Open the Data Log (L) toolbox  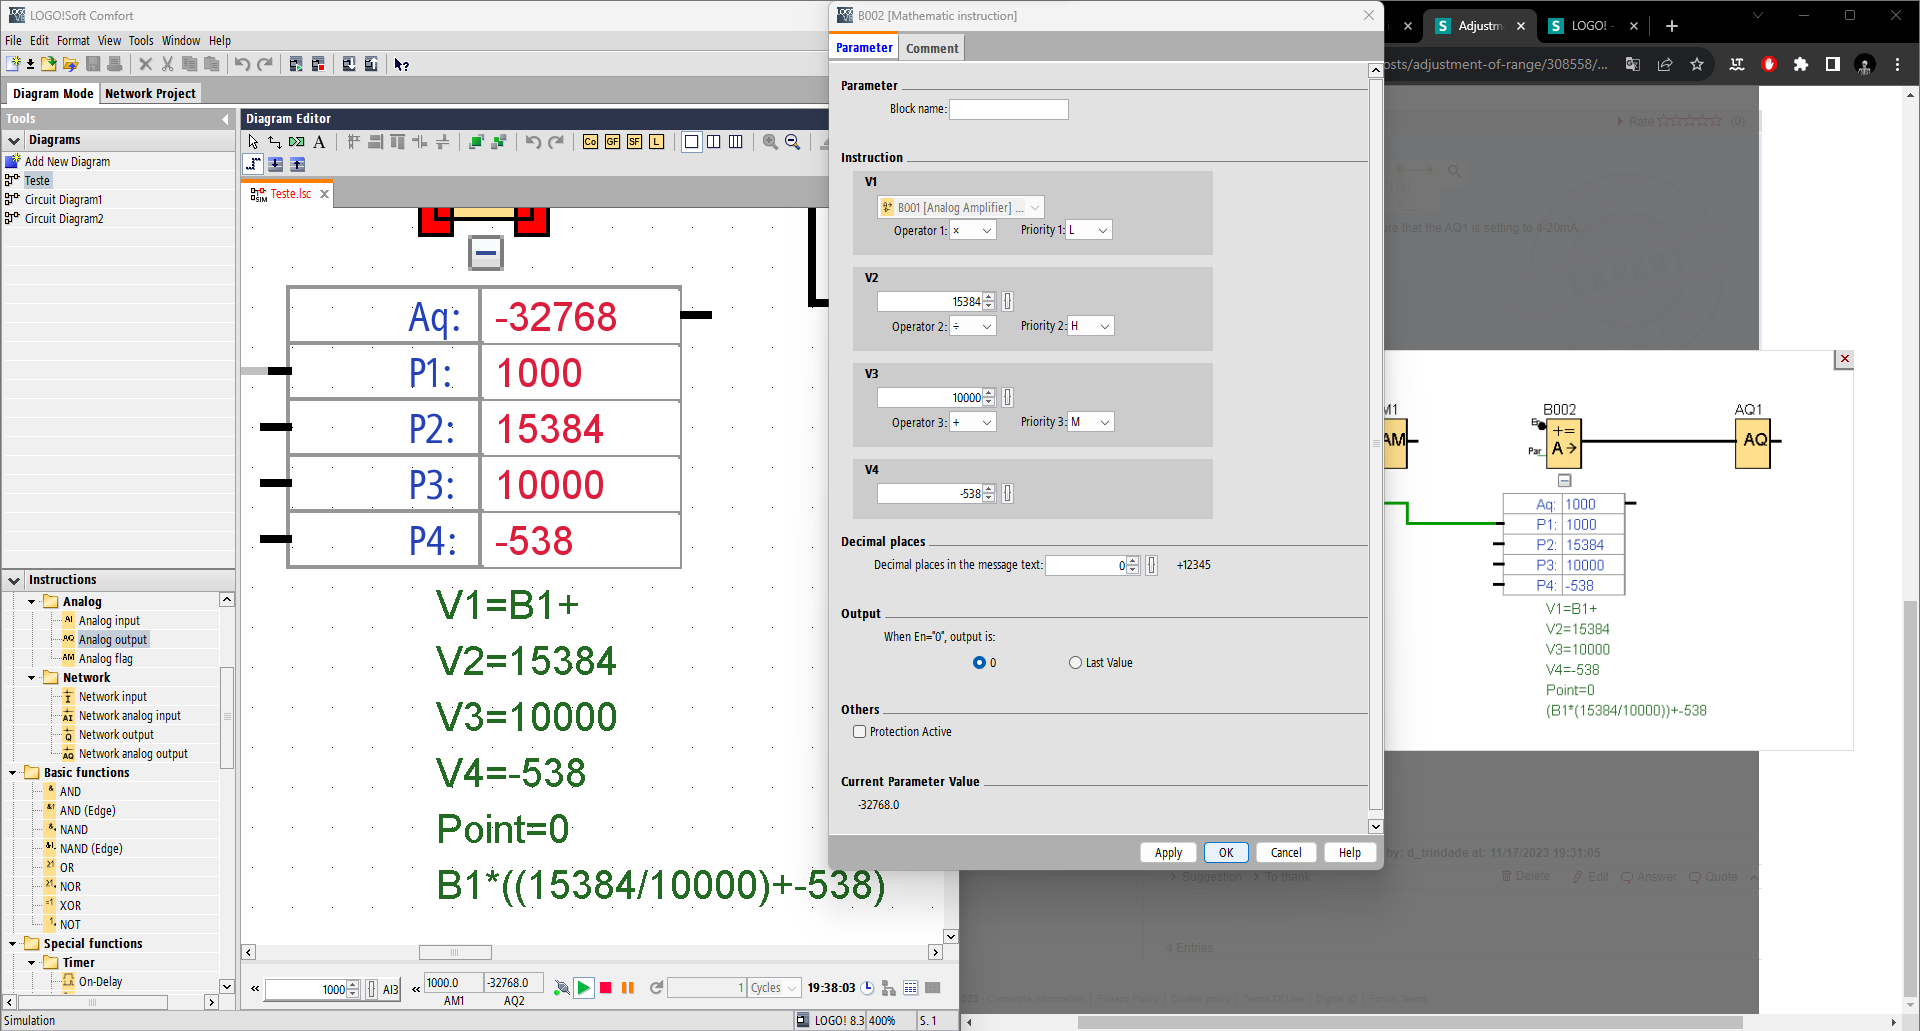656,142
